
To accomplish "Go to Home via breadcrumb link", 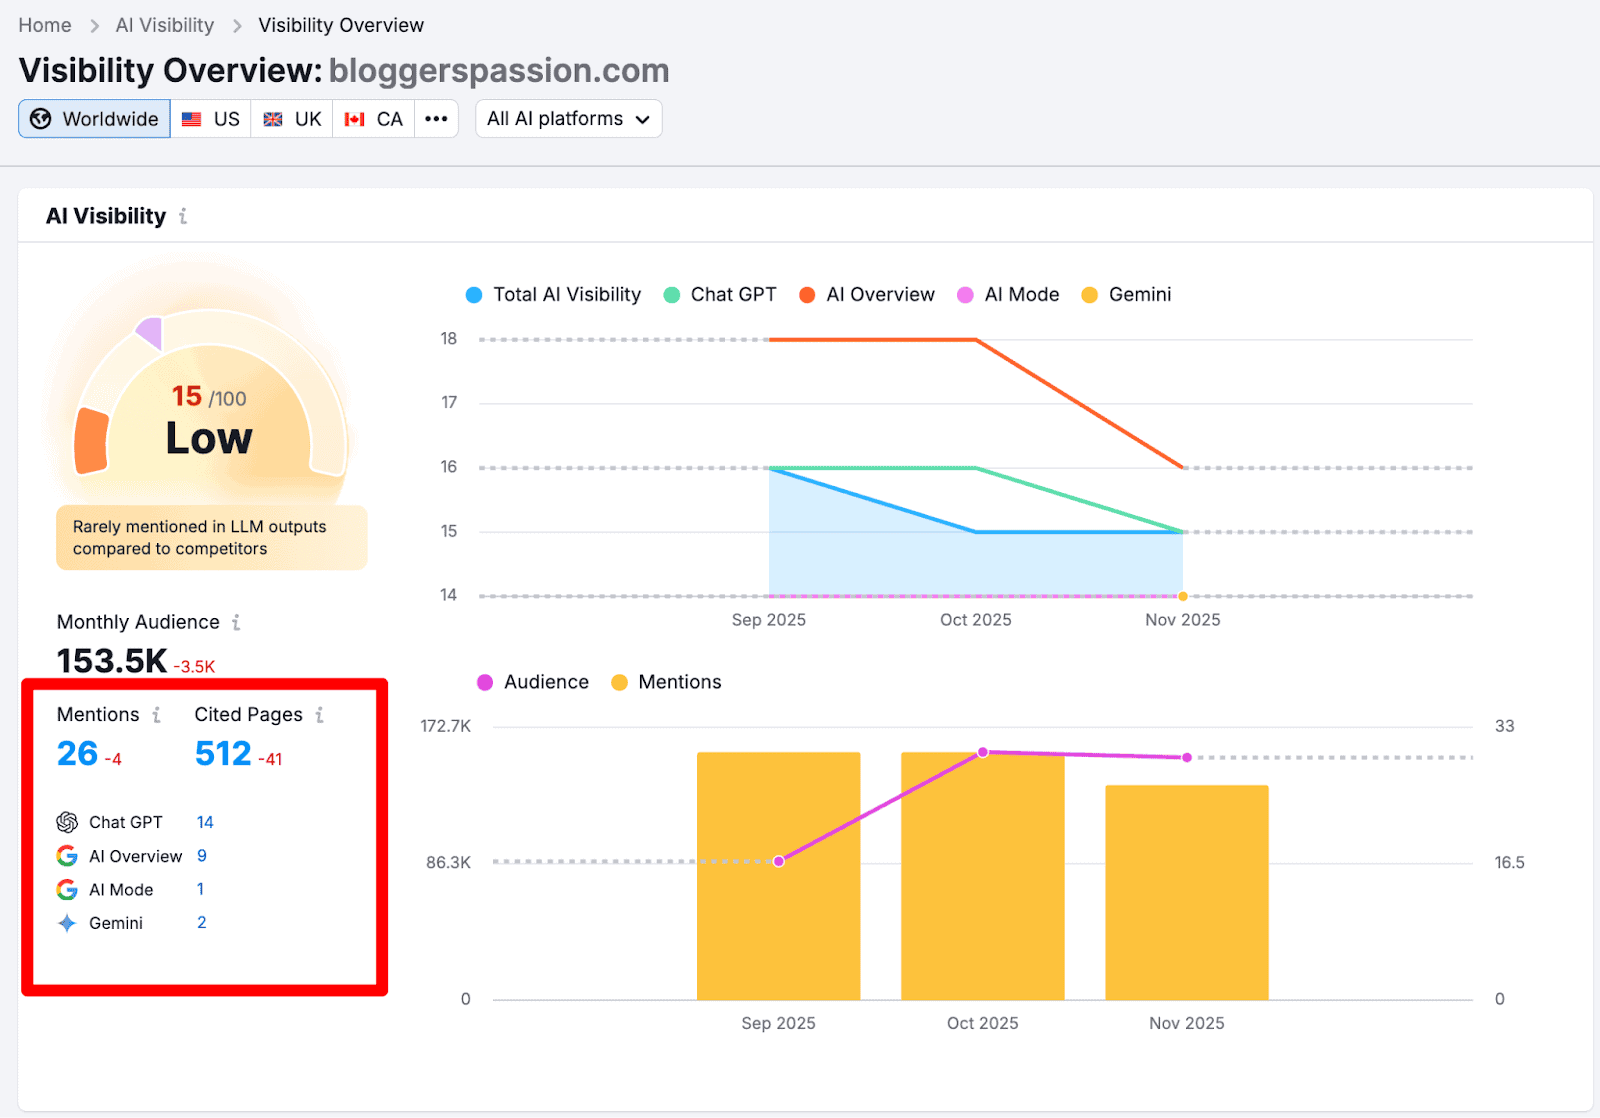I will tap(45, 26).
